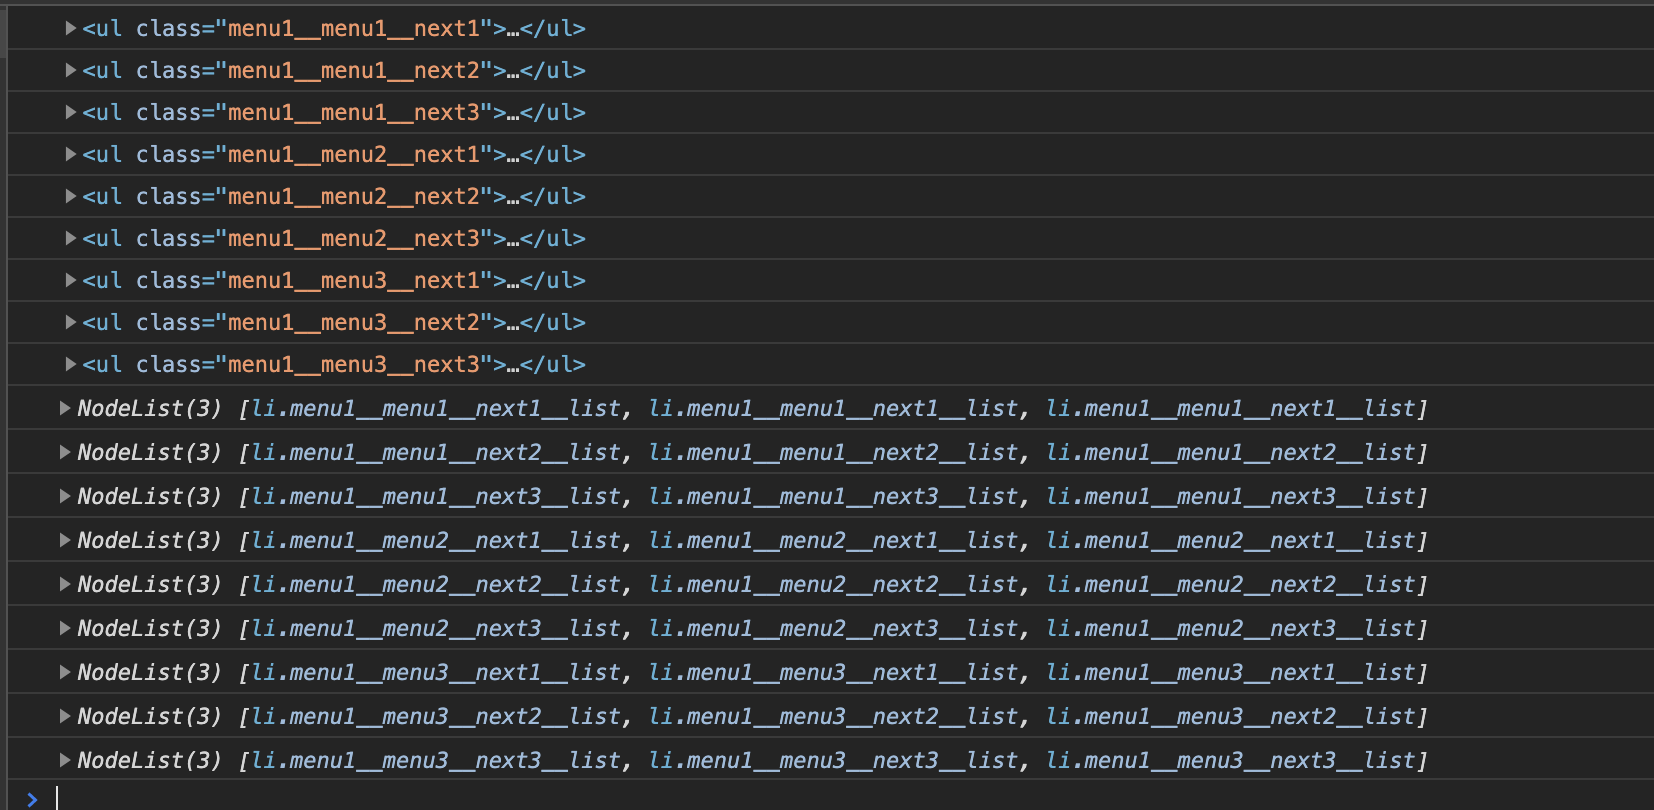Expand NodeList of menu1__menu1__next1__list items
Image resolution: width=1654 pixels, height=810 pixels.
[x=65, y=408]
